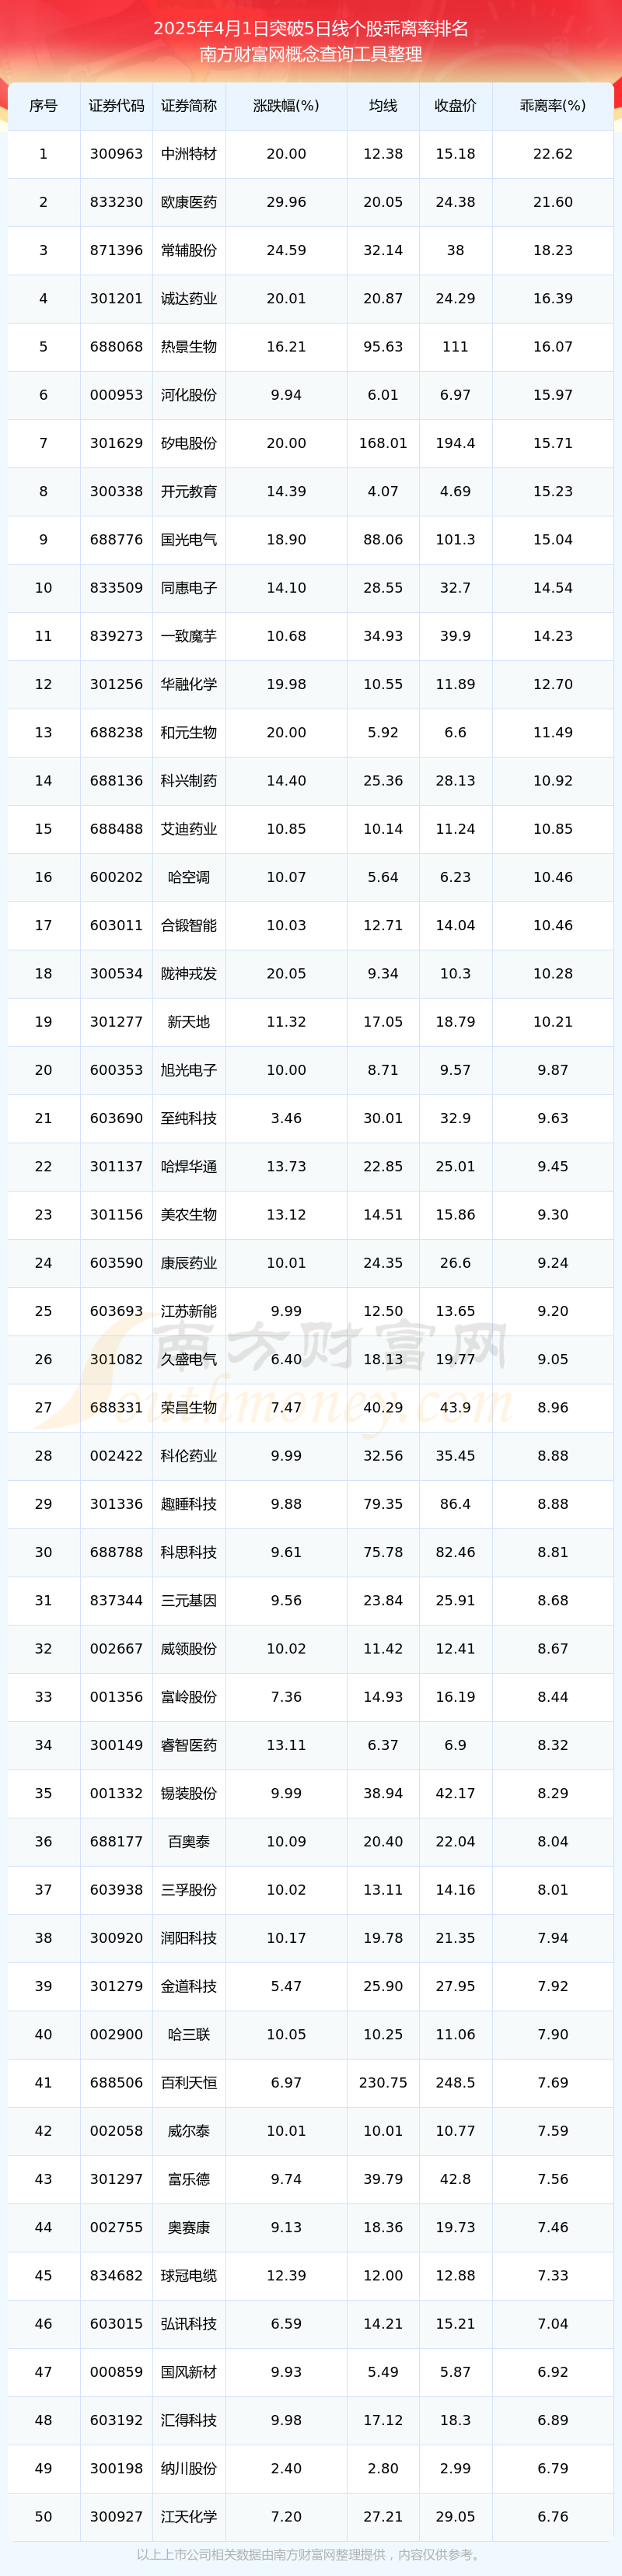622x2576 pixels.
Task: Click stock name 威尔泰
Action: point(189,2131)
